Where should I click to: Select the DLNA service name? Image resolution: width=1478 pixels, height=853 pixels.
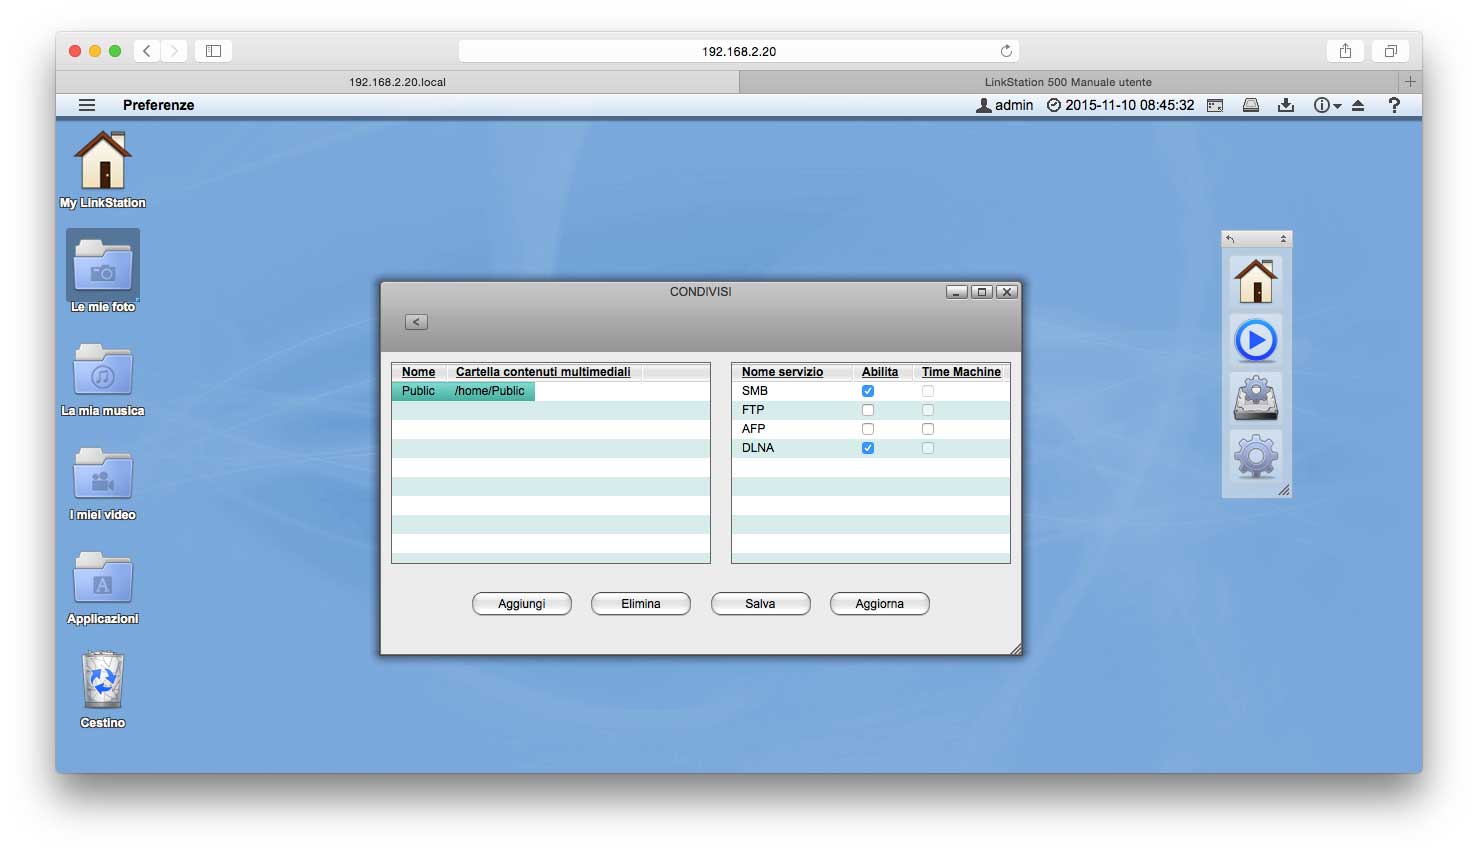(758, 448)
